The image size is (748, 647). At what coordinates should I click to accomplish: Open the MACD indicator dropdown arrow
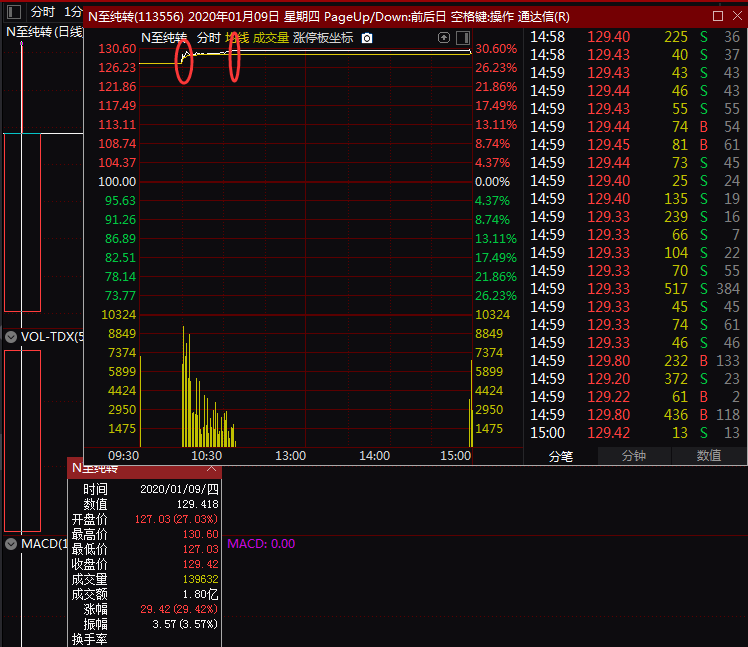click(x=11, y=544)
